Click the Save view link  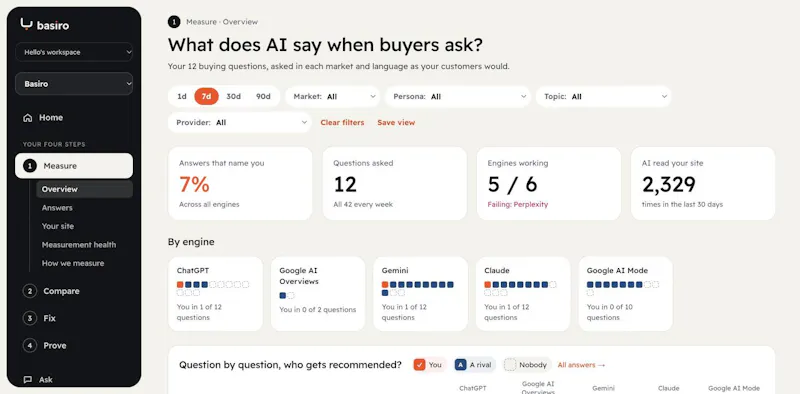(396, 122)
